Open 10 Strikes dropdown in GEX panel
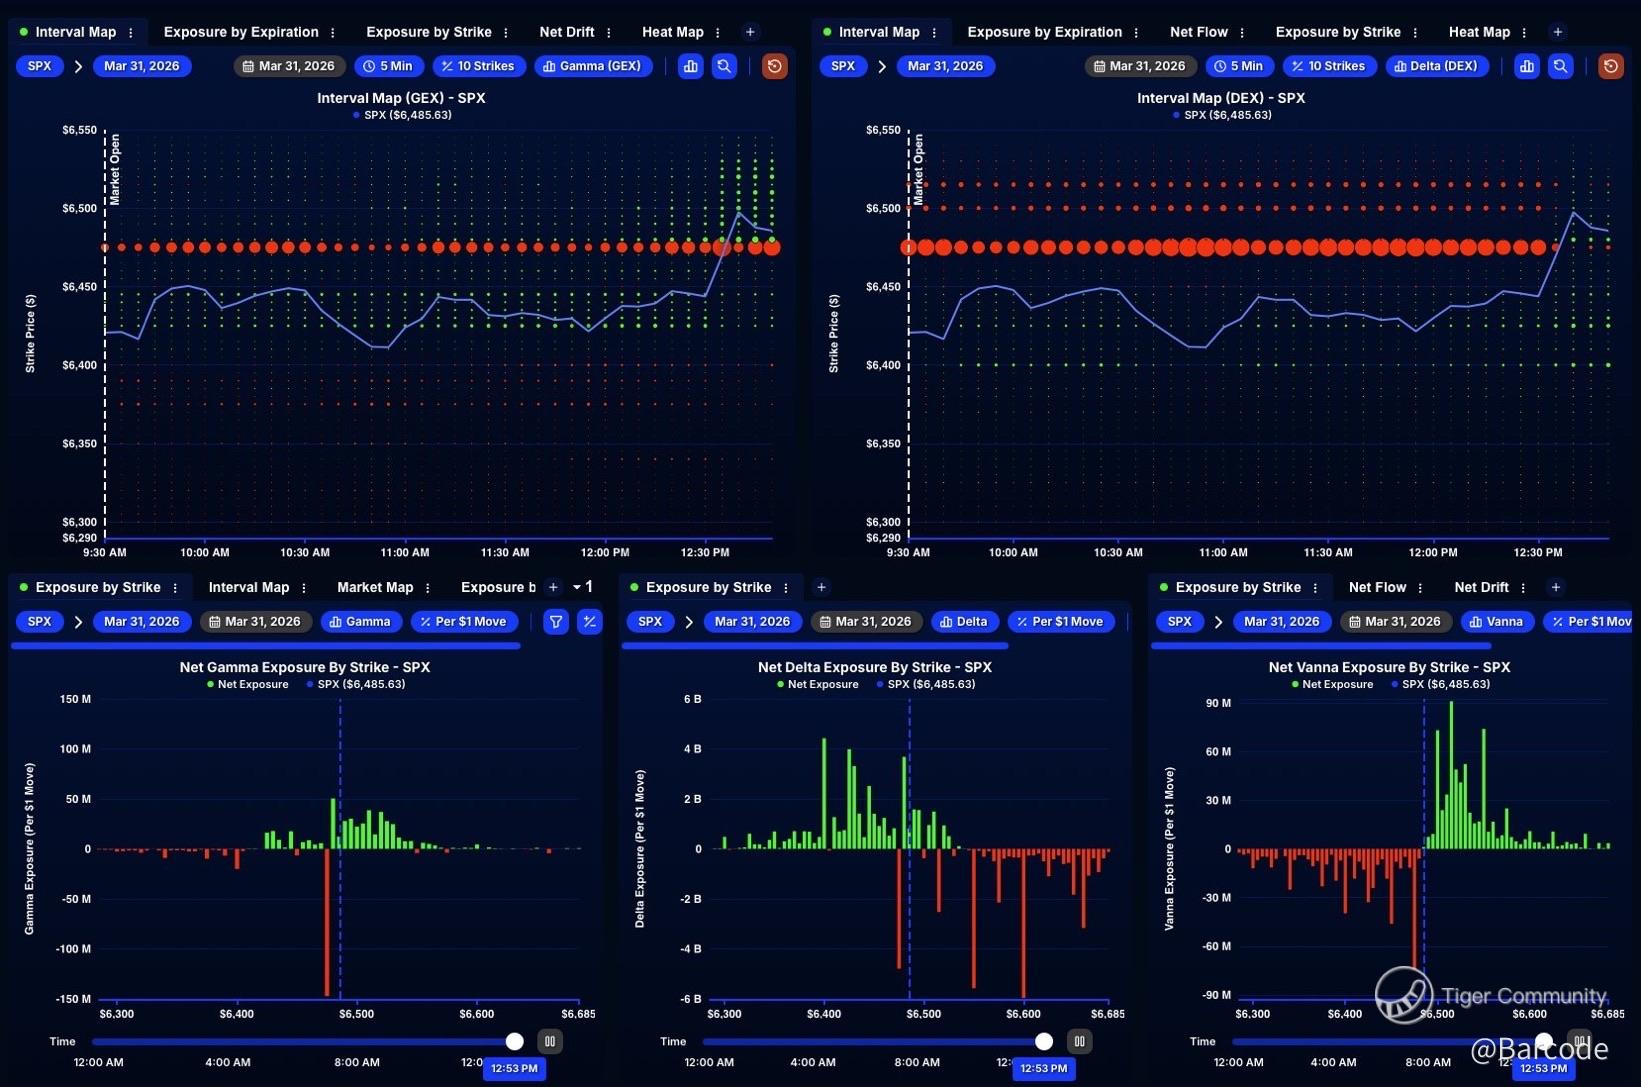1641x1087 pixels. click(x=478, y=66)
